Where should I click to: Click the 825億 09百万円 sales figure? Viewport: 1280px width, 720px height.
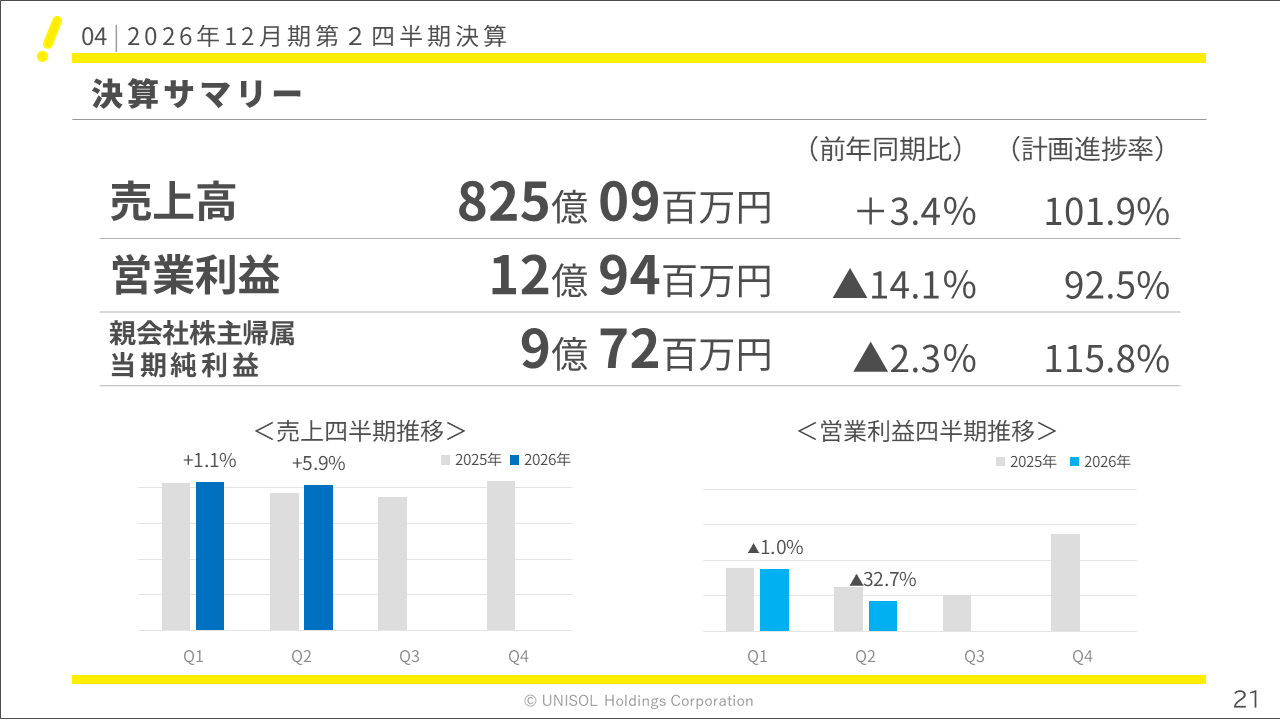click(615, 203)
